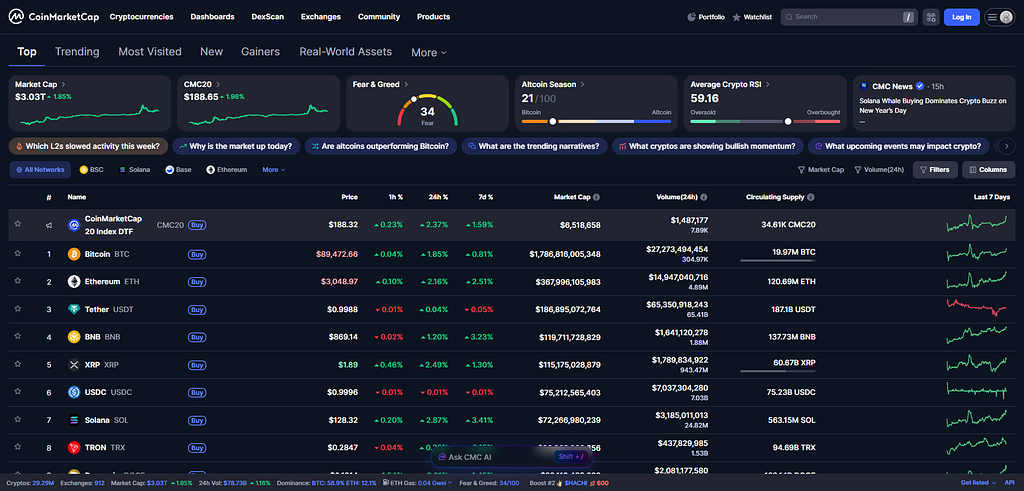Toggle the watchlist star for XRP row
The height and width of the screenshot is (491, 1024).
pos(18,364)
